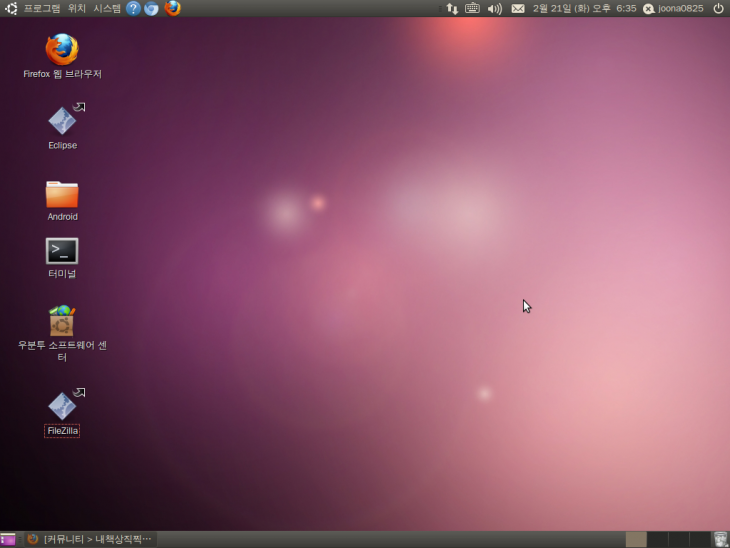Click the keyboard input method indicator

pos(472,8)
